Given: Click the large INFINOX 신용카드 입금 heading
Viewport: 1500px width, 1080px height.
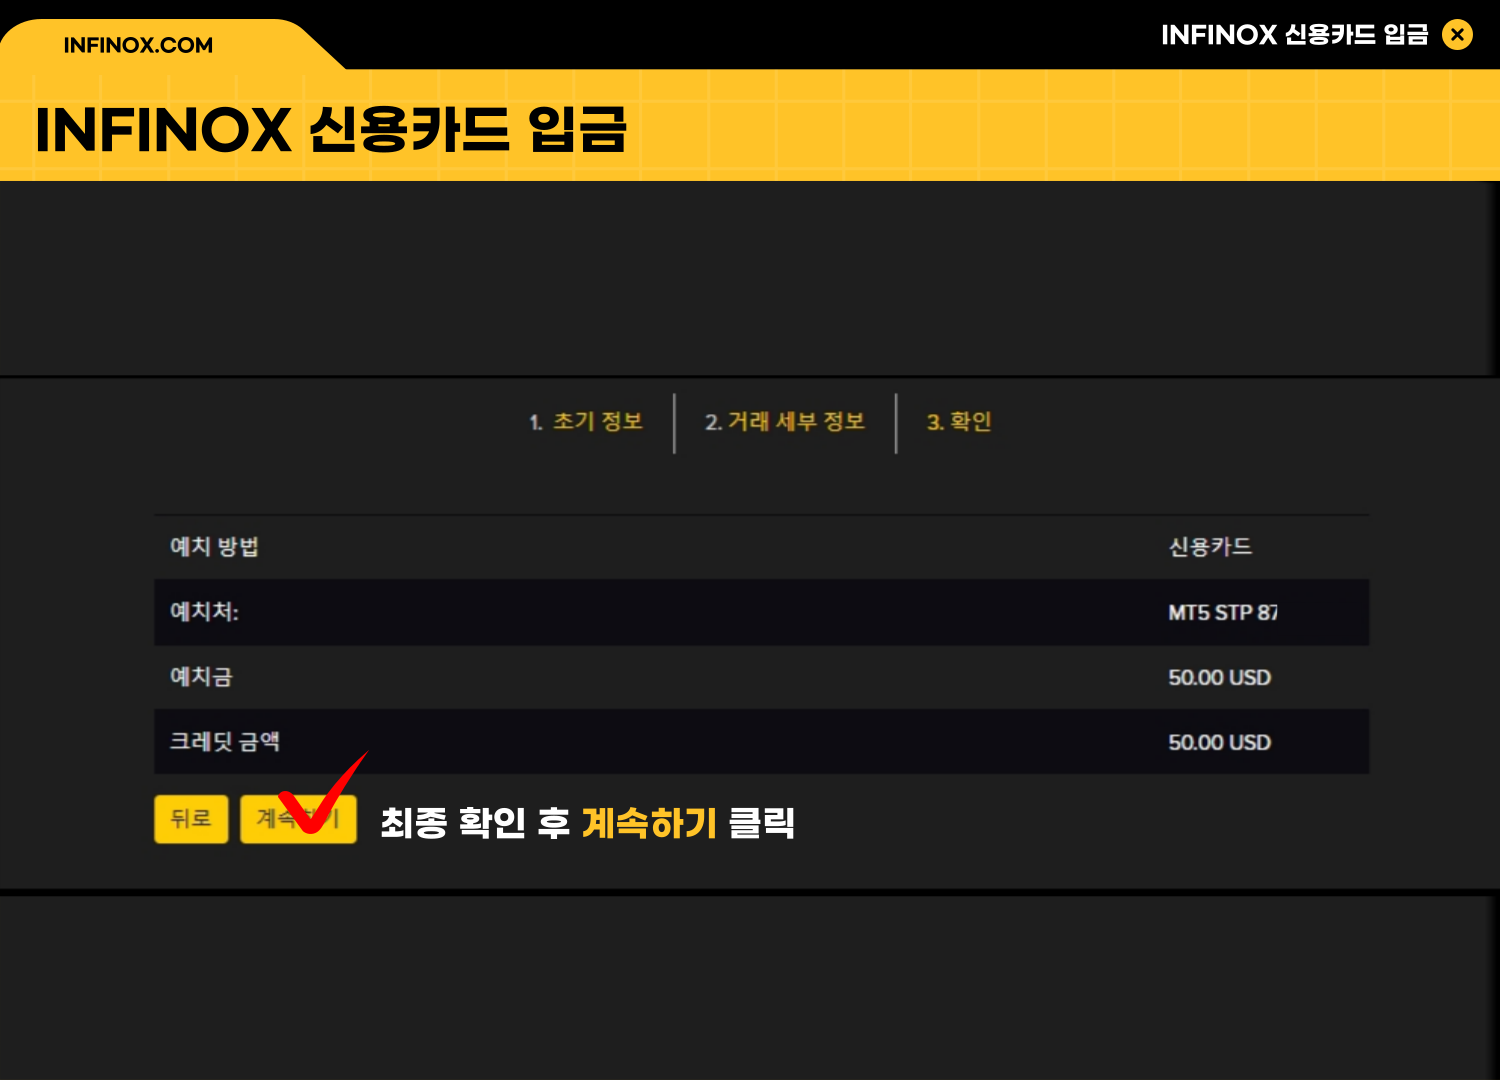Looking at the screenshot, I should pos(331,130).
